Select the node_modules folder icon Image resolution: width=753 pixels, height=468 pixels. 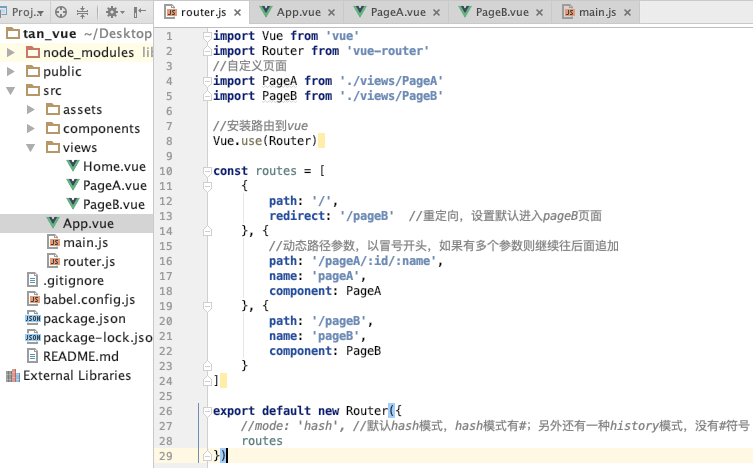33,52
